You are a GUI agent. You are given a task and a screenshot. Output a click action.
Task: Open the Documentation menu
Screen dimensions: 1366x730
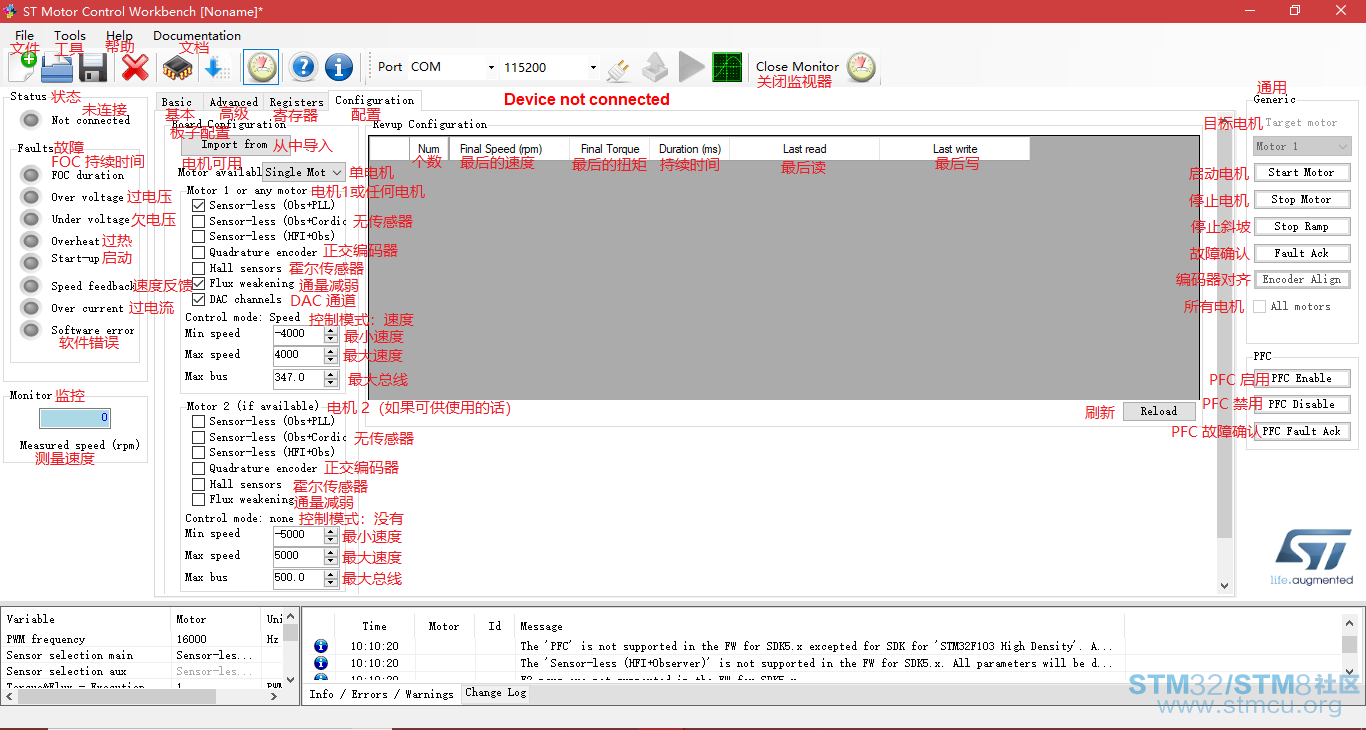pyautogui.click(x=197, y=36)
